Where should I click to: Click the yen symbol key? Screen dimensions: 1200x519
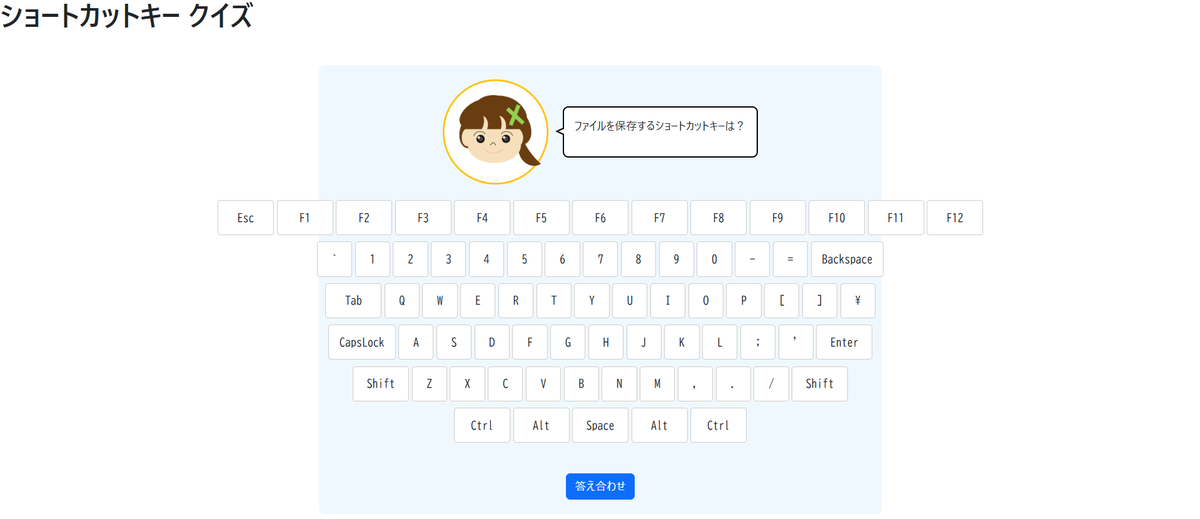point(857,300)
